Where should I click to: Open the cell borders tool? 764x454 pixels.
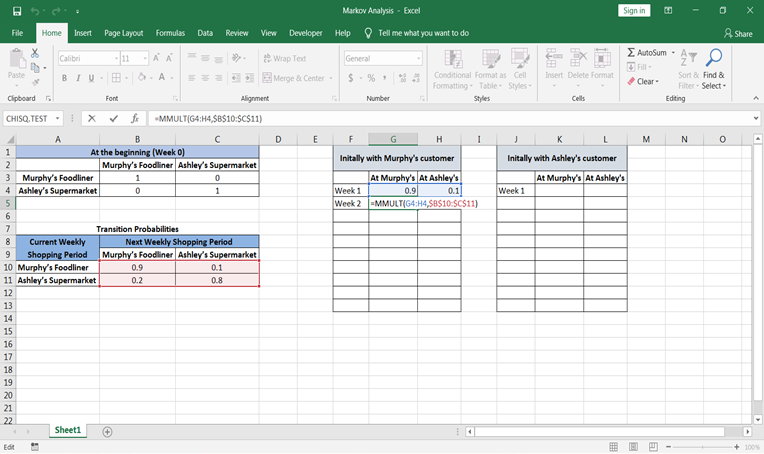116,78
